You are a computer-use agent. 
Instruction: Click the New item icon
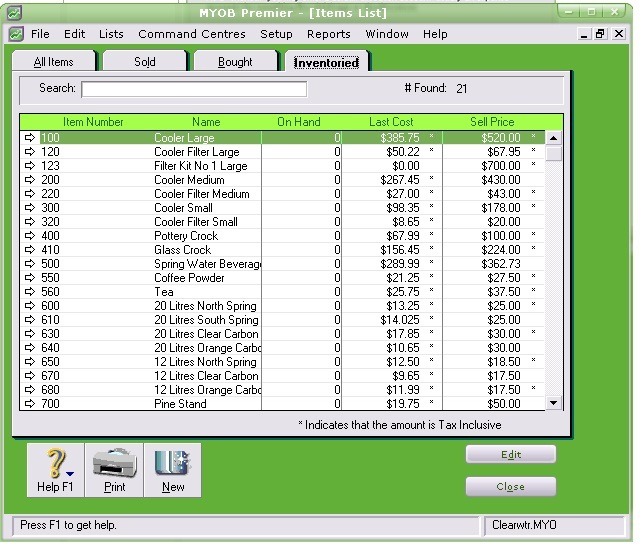[173, 463]
